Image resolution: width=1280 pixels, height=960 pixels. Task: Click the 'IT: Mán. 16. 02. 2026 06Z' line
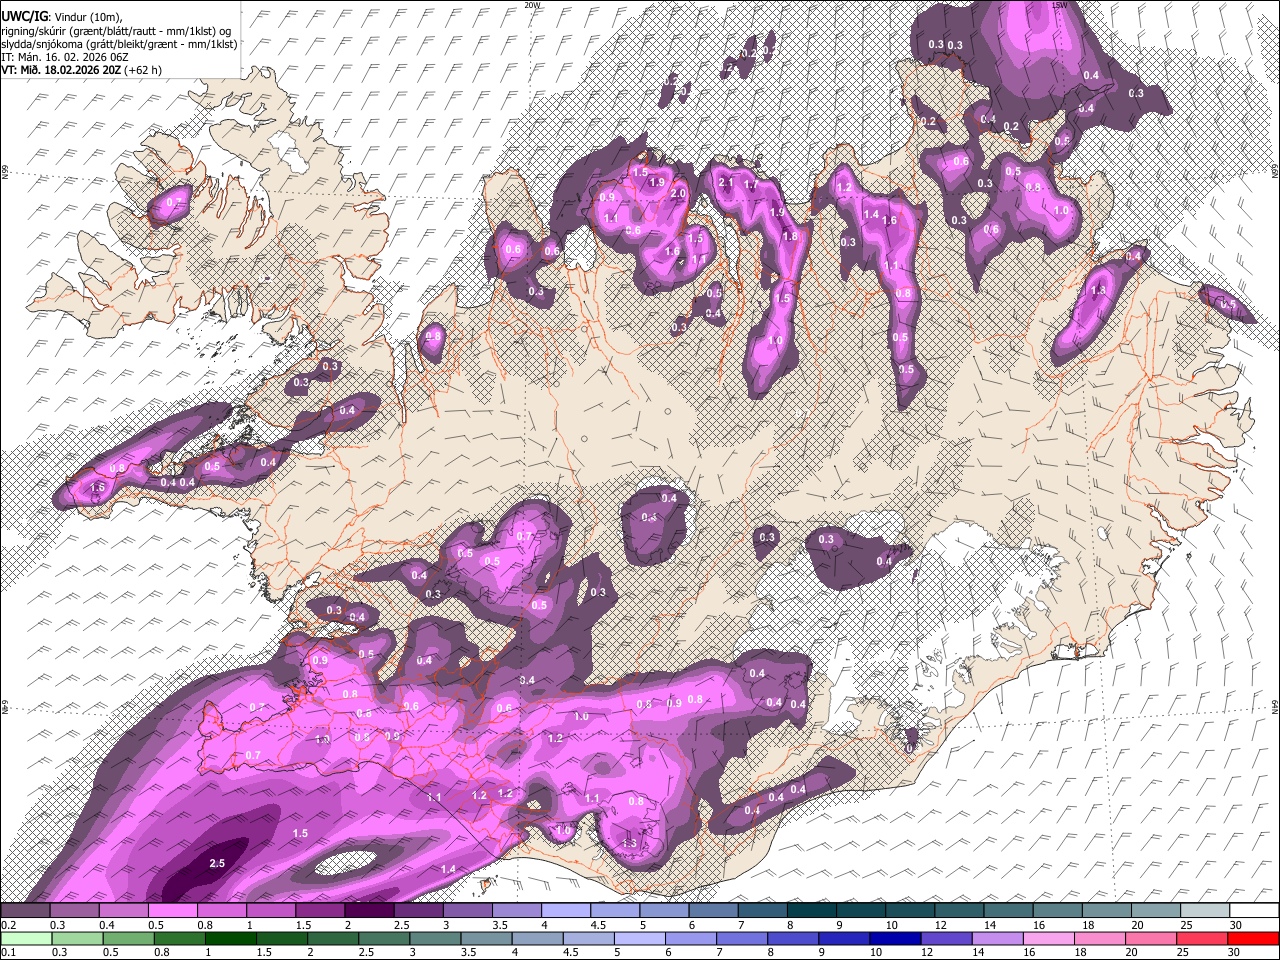coord(63,57)
